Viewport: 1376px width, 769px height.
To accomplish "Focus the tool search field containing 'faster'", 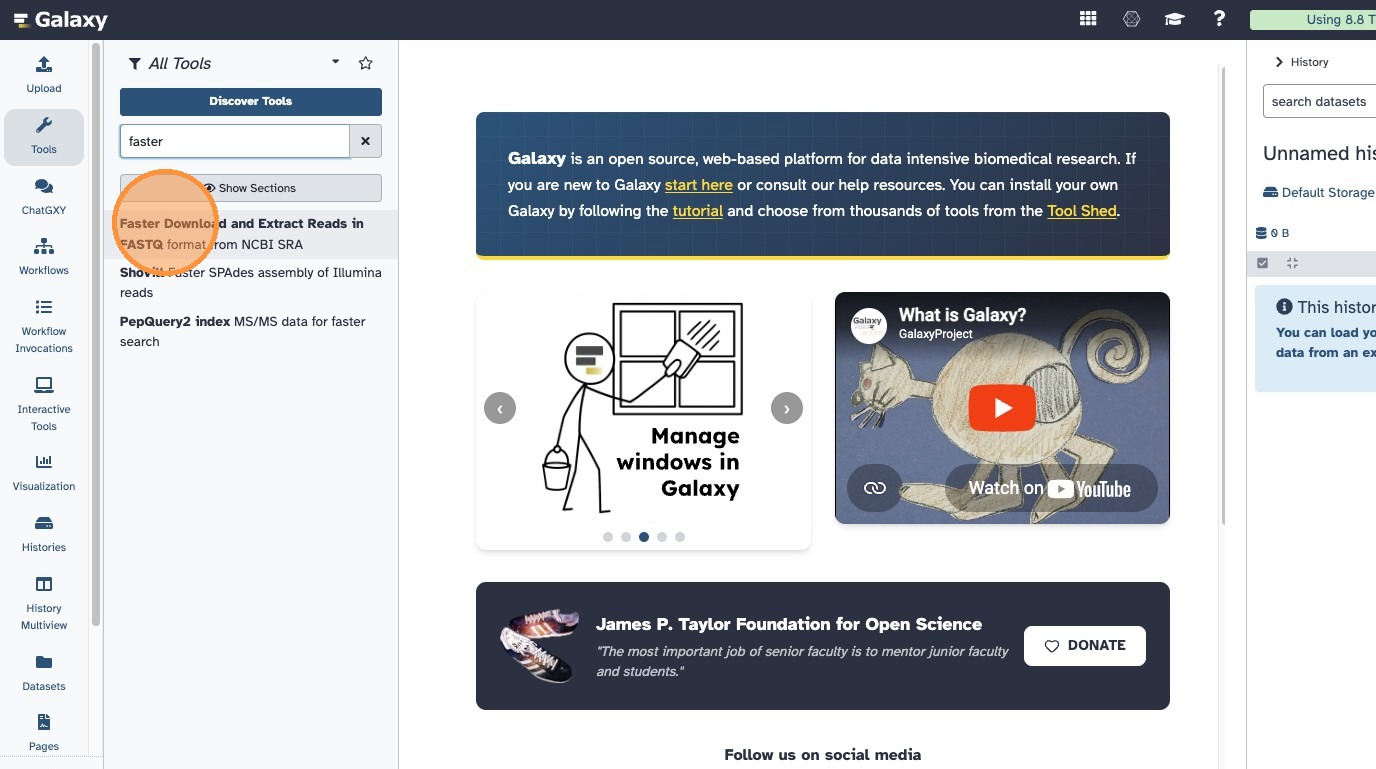I will (x=235, y=141).
